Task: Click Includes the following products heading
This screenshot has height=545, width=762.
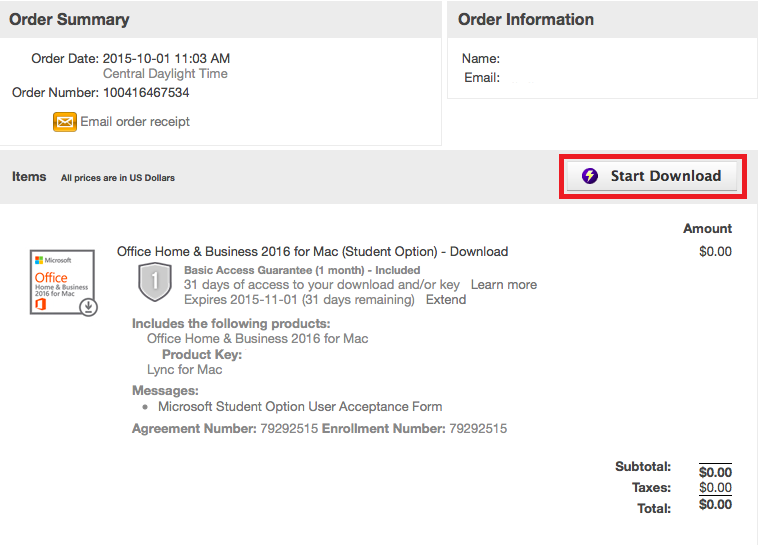Action: coord(231,323)
